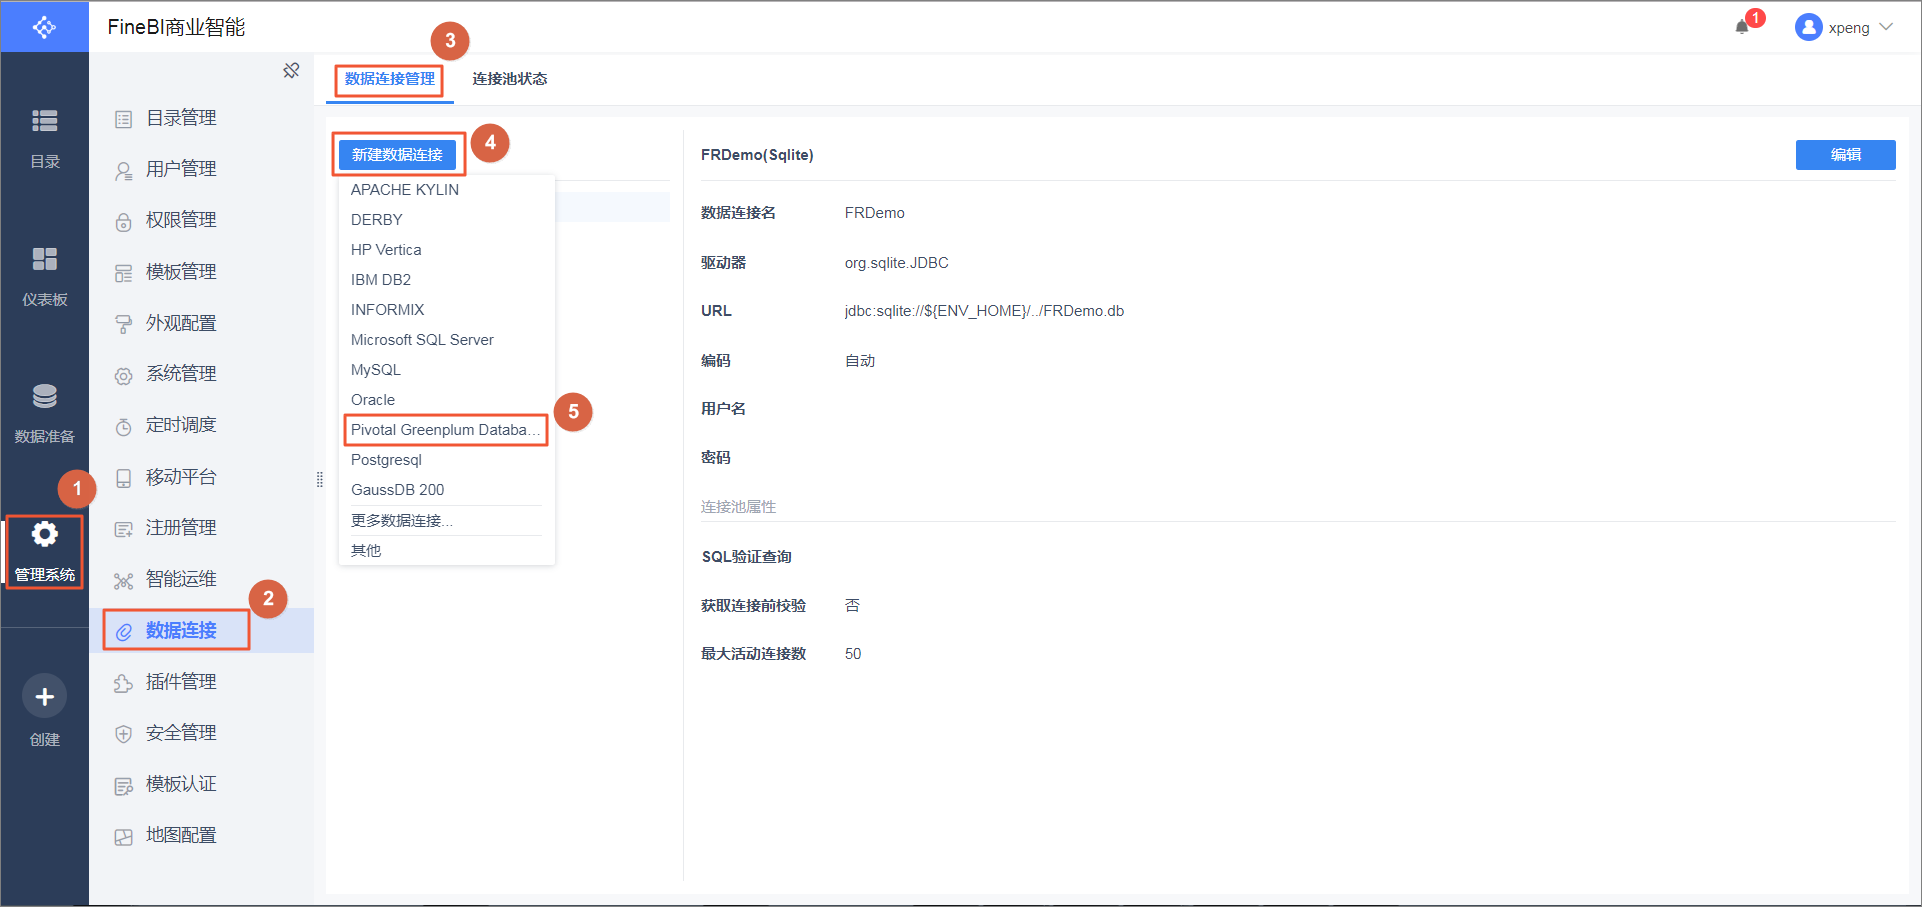1922x907 pixels.
Task: Click the 安全管理 shield icon
Action: [x=123, y=734]
